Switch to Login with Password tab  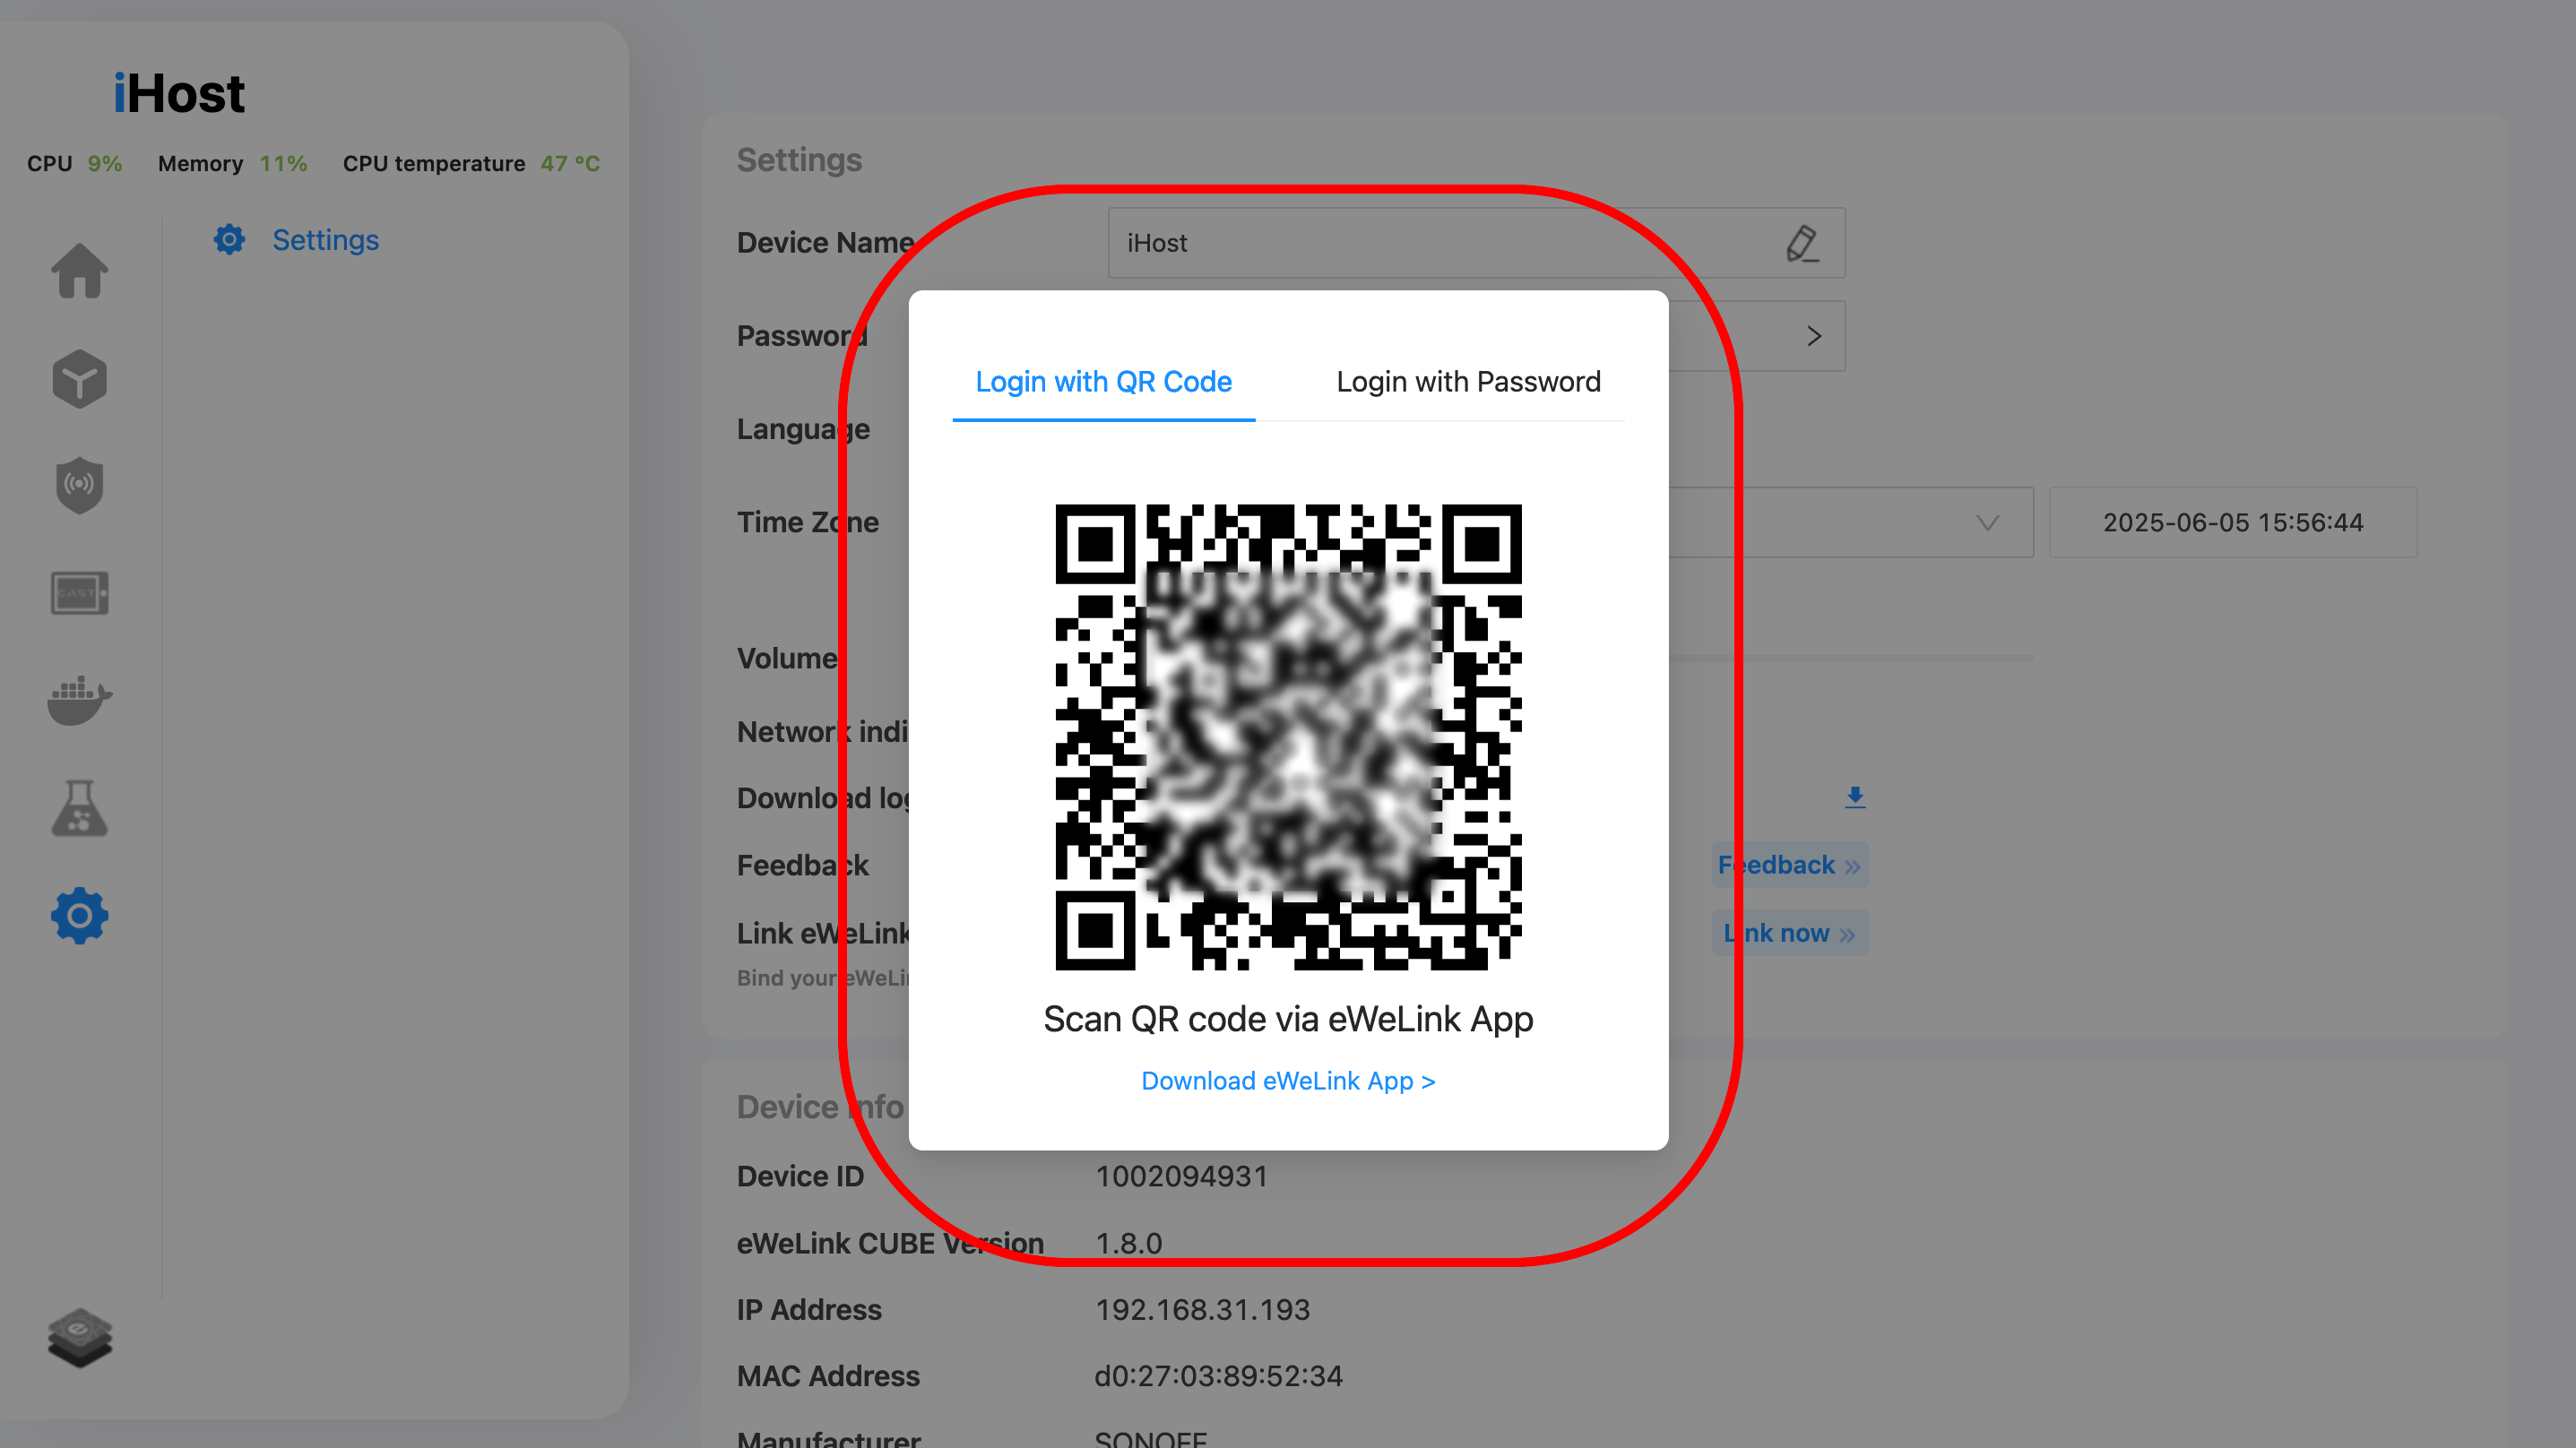point(1468,382)
